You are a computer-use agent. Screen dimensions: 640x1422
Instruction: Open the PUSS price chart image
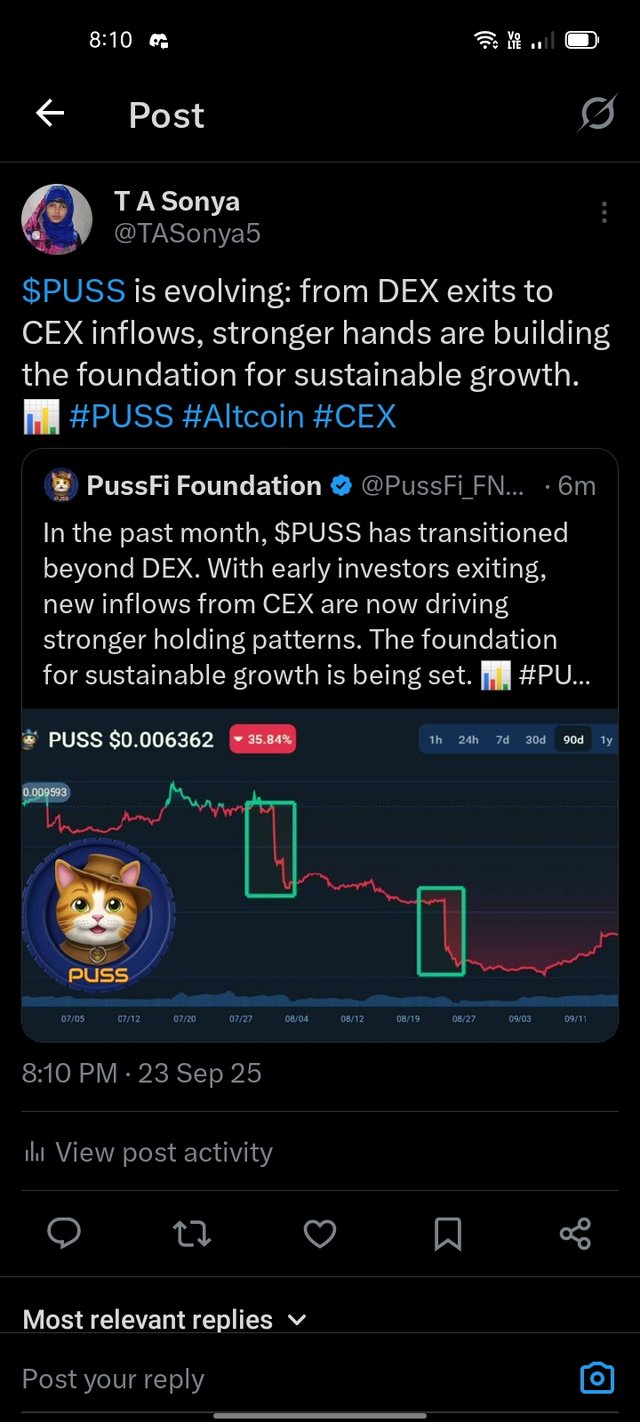click(x=320, y=875)
